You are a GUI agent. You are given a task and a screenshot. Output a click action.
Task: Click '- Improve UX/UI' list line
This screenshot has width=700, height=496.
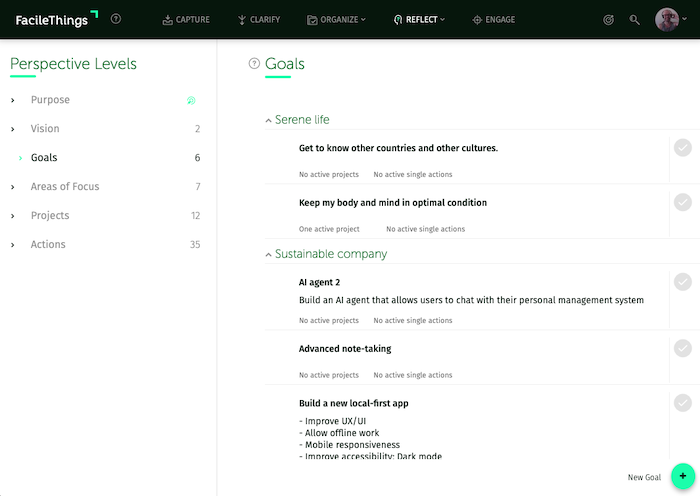(333, 421)
